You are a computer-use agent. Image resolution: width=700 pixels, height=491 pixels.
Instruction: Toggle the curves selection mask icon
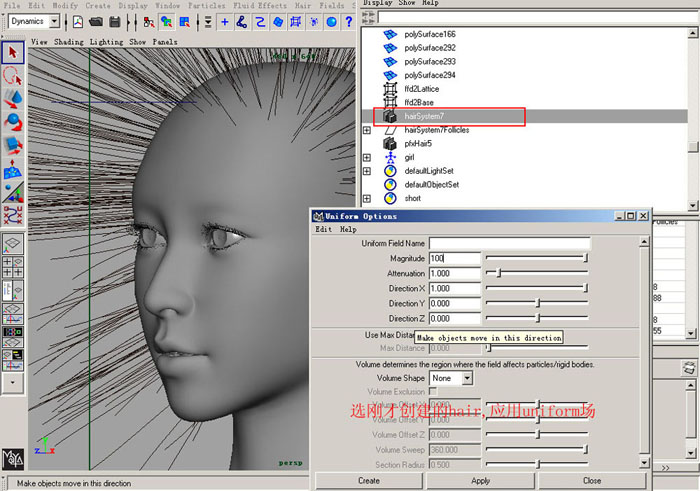(260, 21)
